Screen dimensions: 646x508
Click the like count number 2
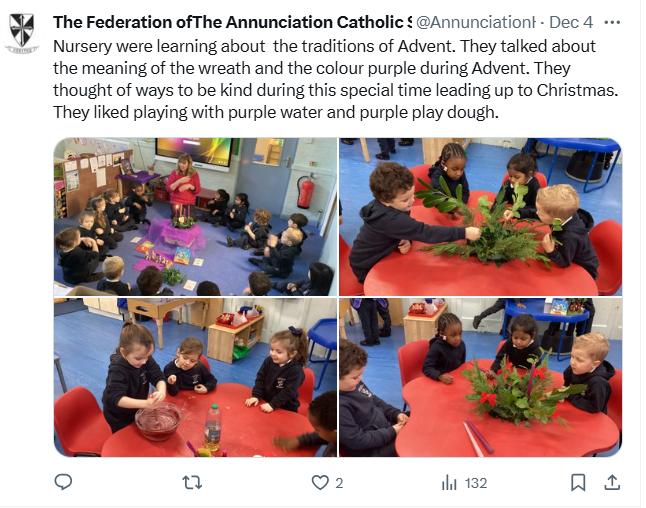click(x=339, y=483)
